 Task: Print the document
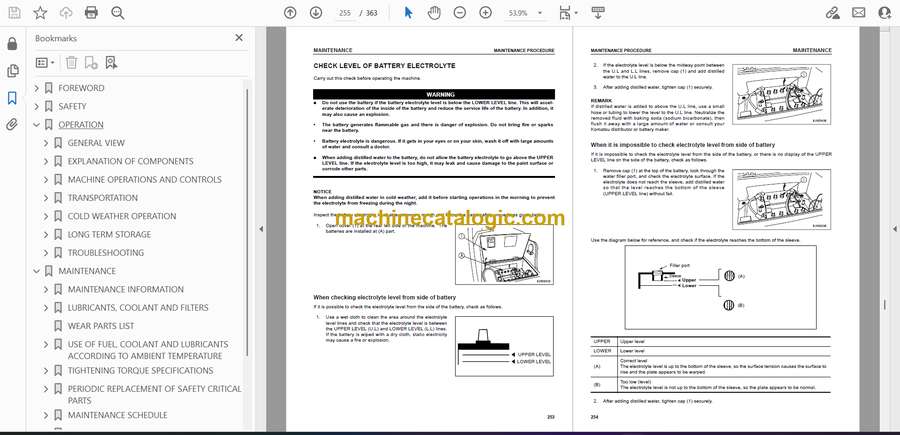[91, 13]
